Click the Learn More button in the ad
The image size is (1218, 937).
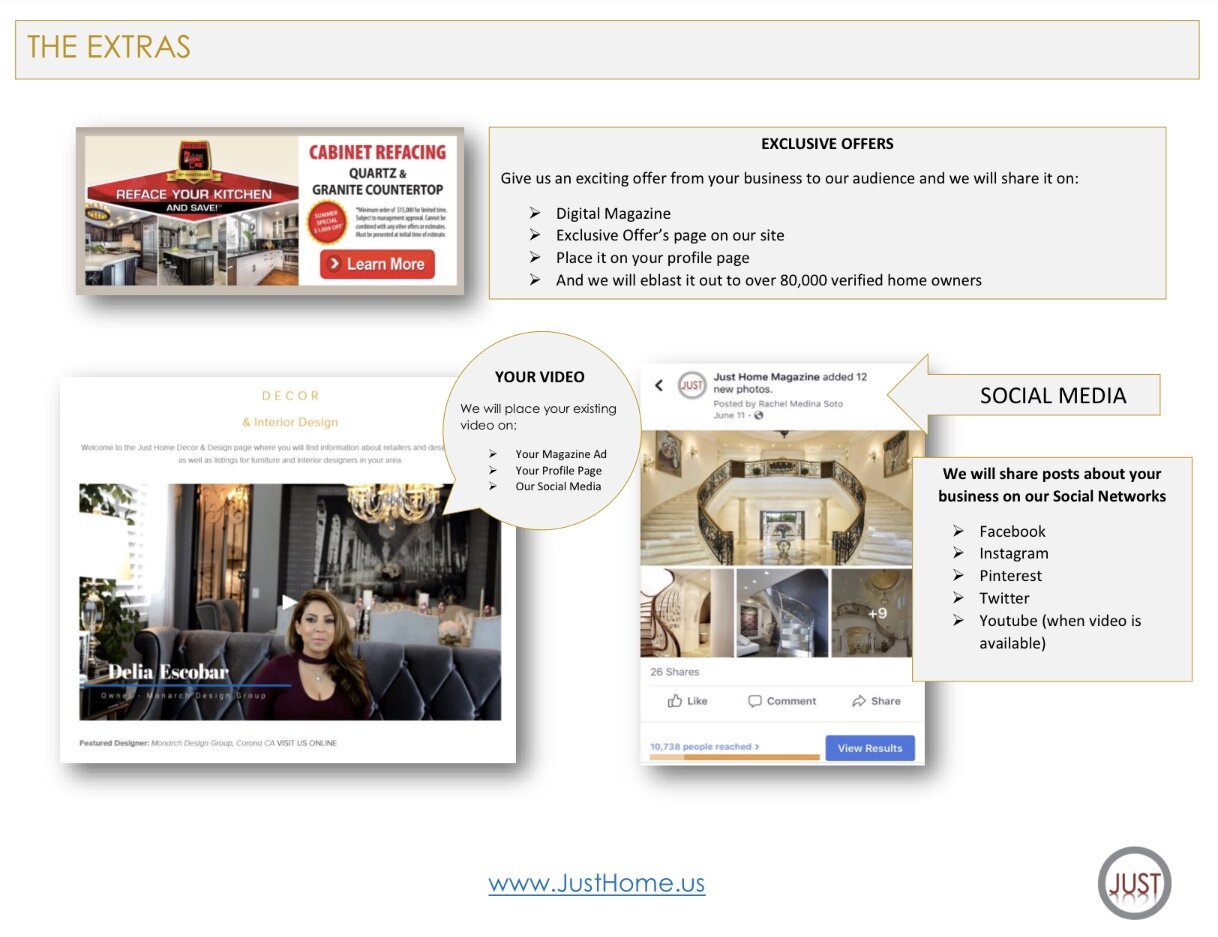click(x=377, y=264)
